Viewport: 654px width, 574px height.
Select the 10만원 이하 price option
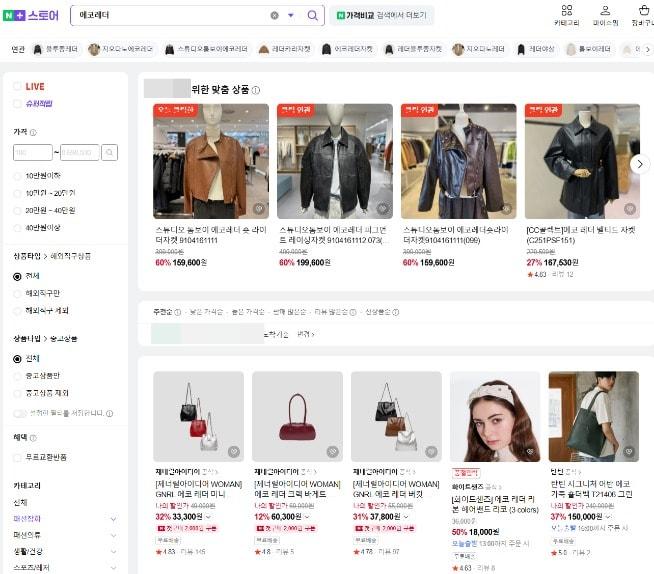click(17, 176)
